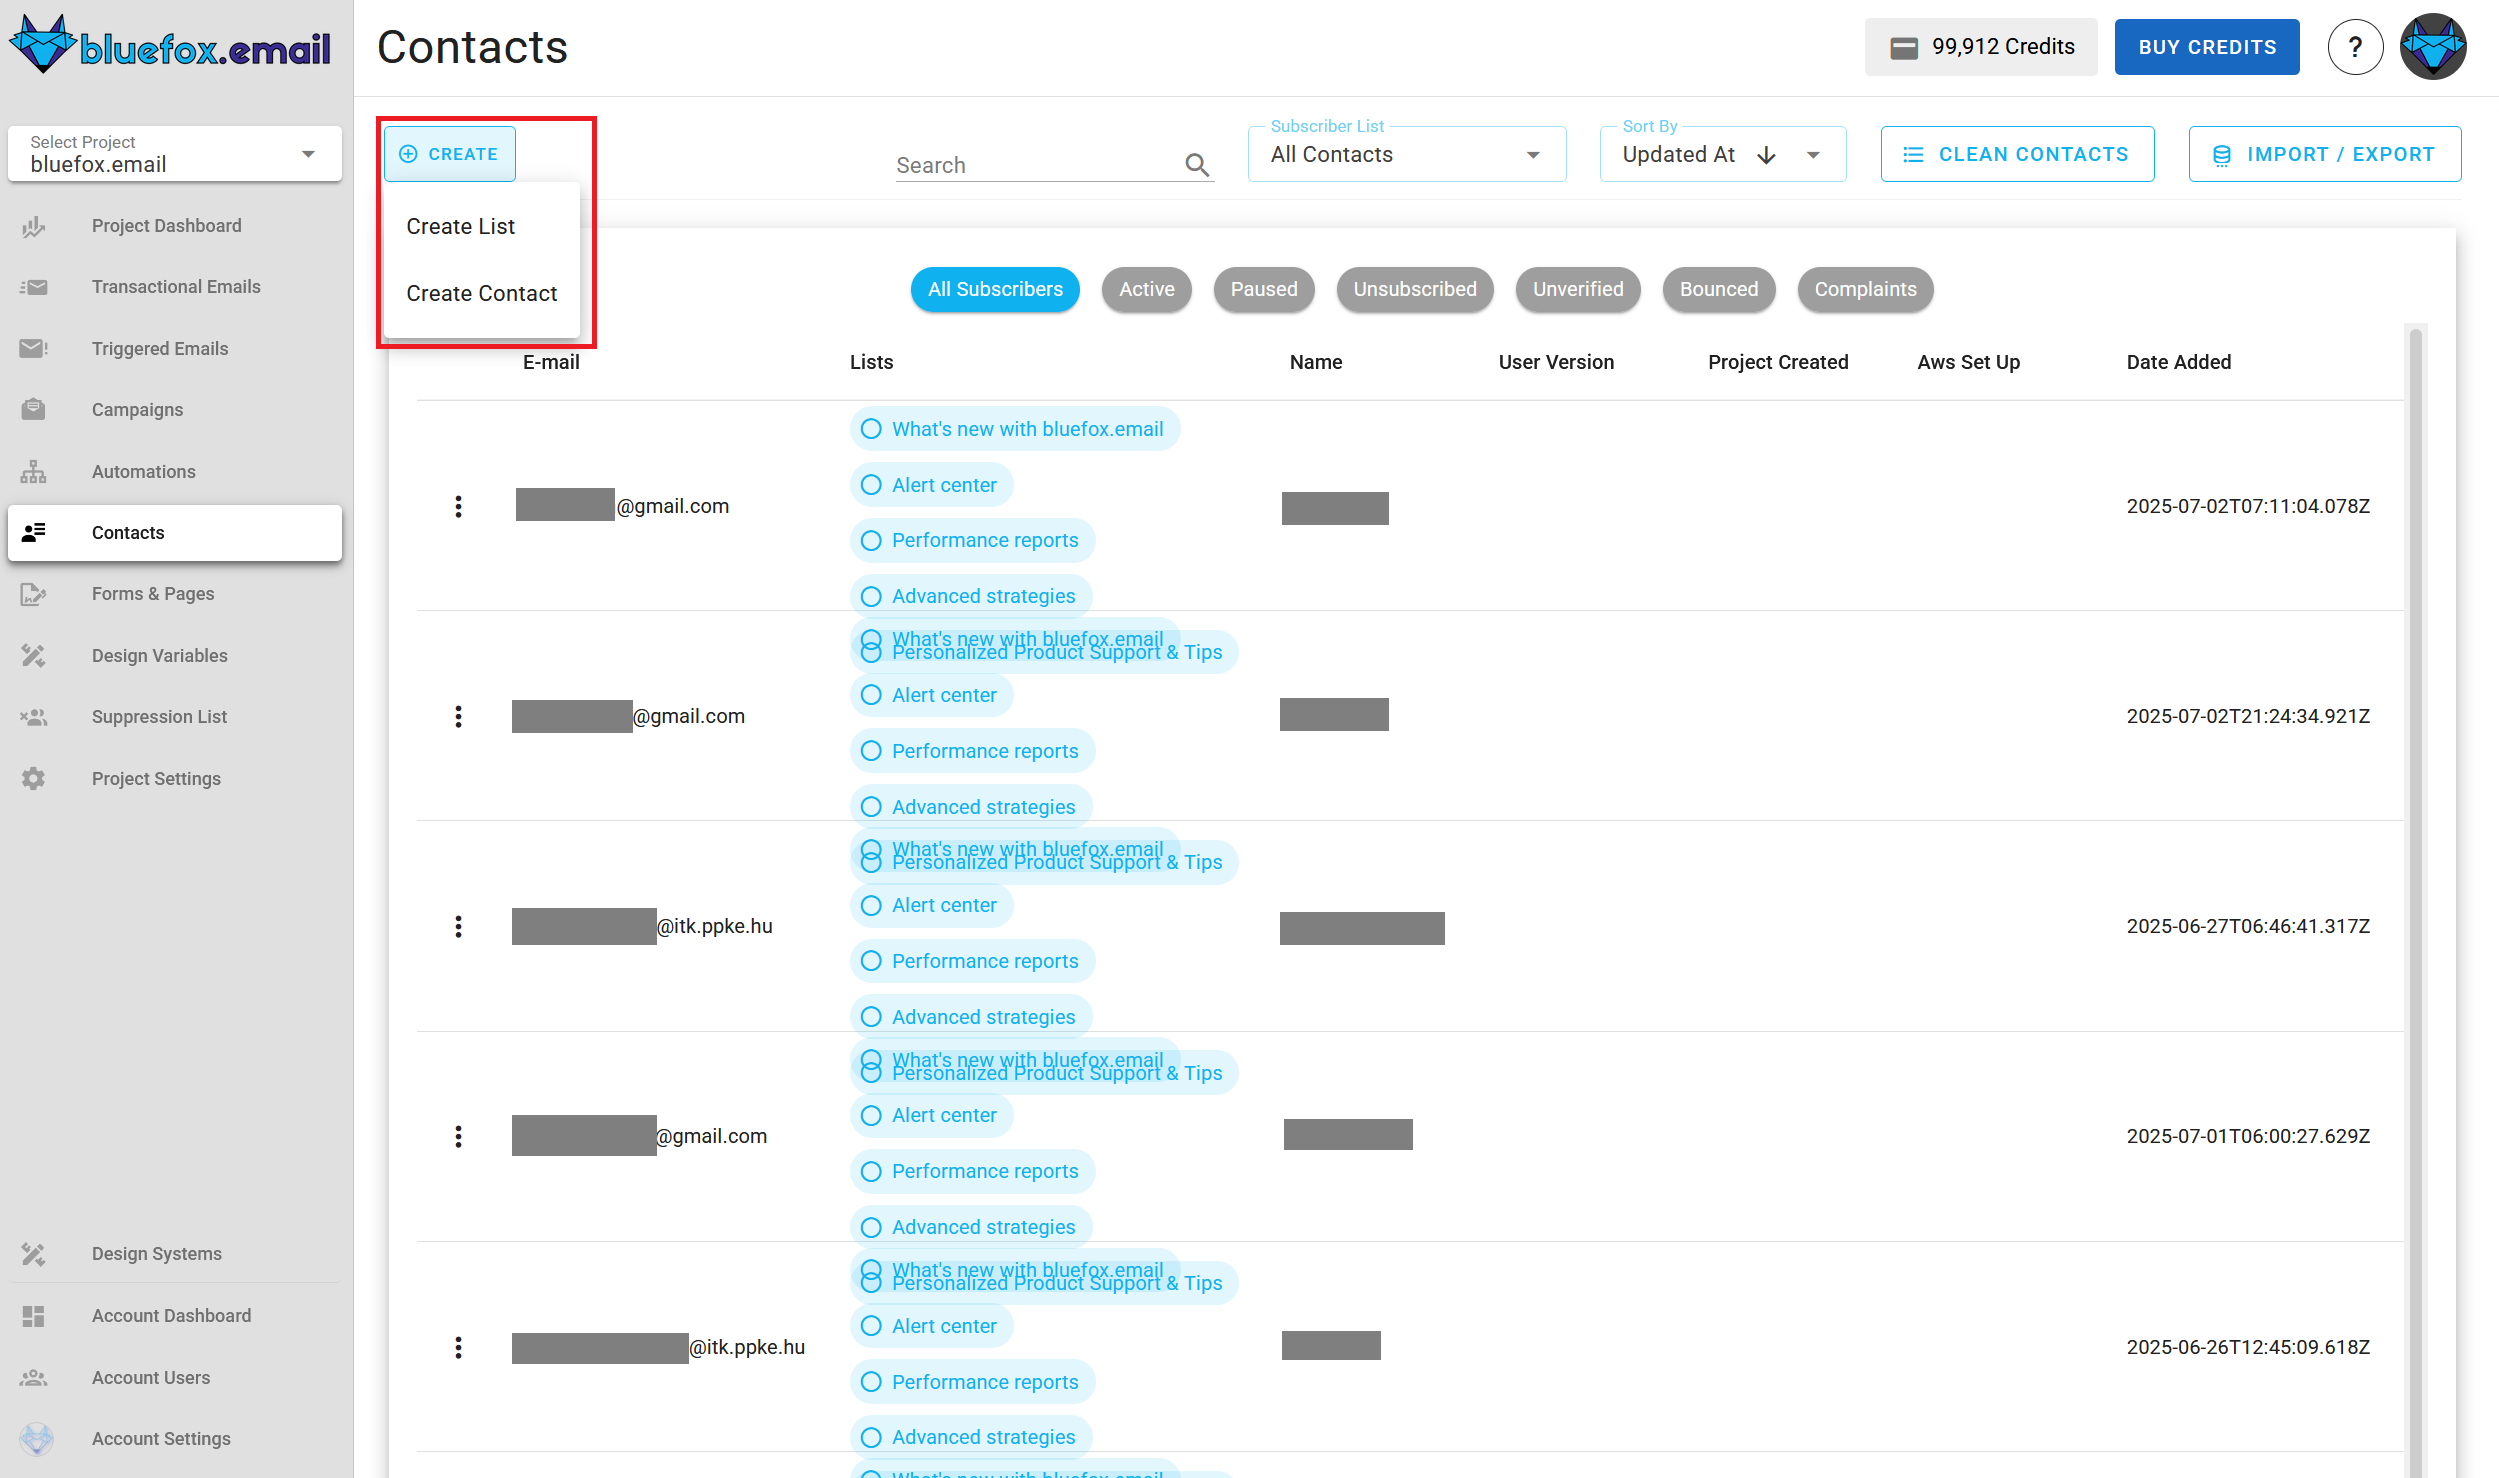Open row menu for 2025-07-01T06:00:27 contact
The width and height of the screenshot is (2499, 1478).
(x=458, y=1136)
